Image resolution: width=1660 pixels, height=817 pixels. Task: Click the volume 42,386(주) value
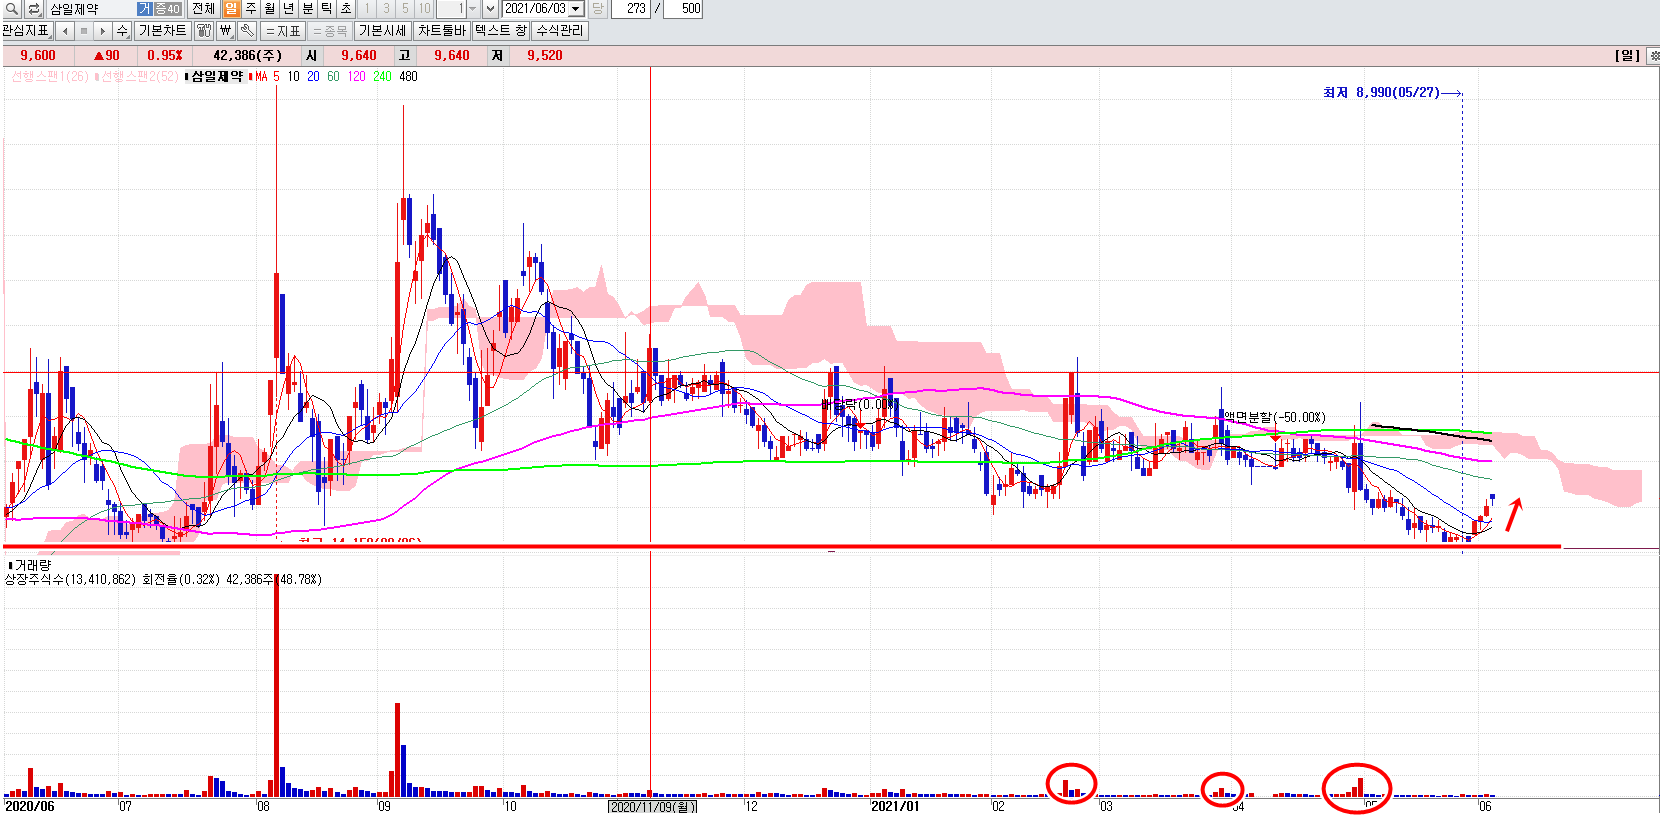[x=247, y=56]
